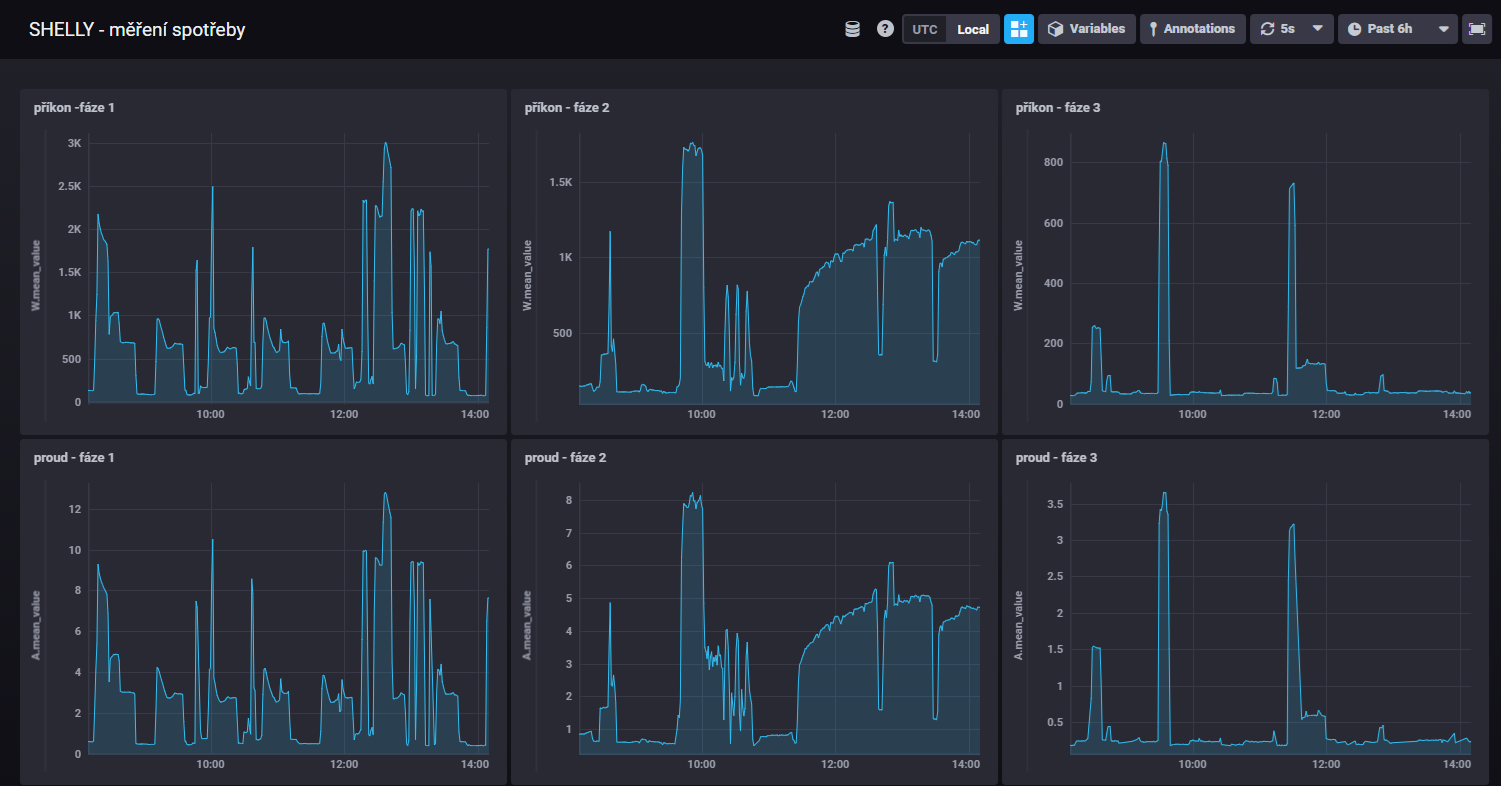1501x786 pixels.
Task: Open the Past 6h time range dropdown arrow
Action: click(1443, 29)
